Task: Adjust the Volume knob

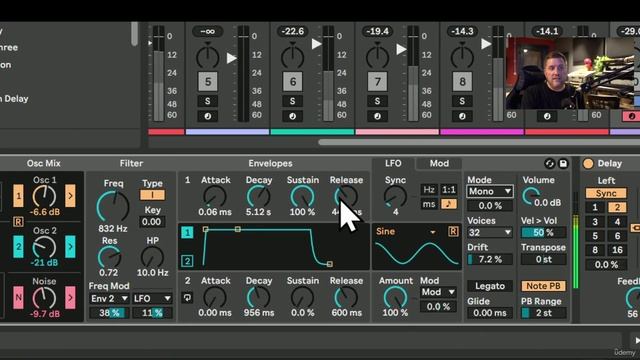Action: tap(530, 197)
